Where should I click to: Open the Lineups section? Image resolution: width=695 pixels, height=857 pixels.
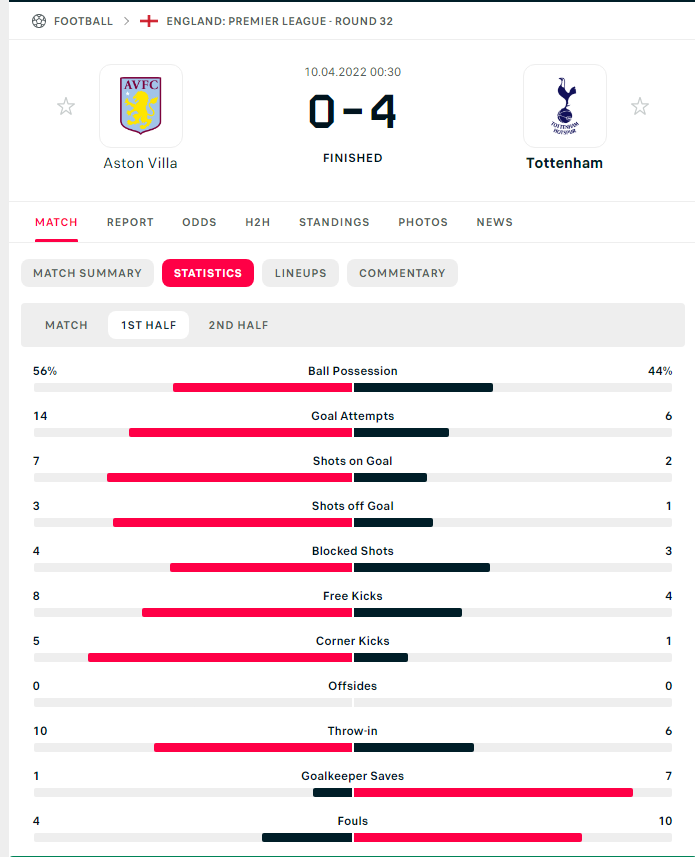click(301, 273)
